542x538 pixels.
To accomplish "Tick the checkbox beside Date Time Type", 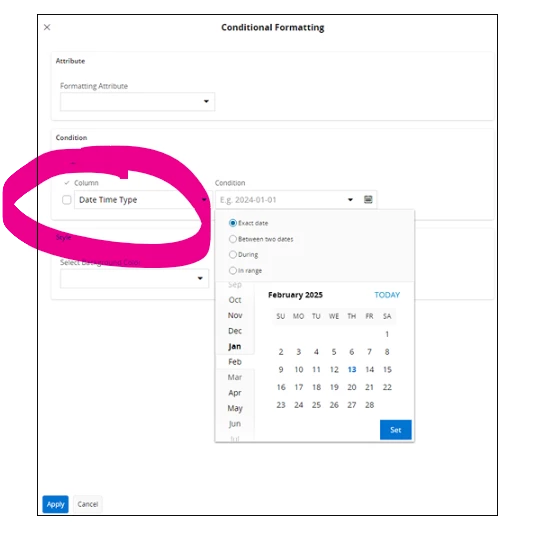I will coord(67,200).
